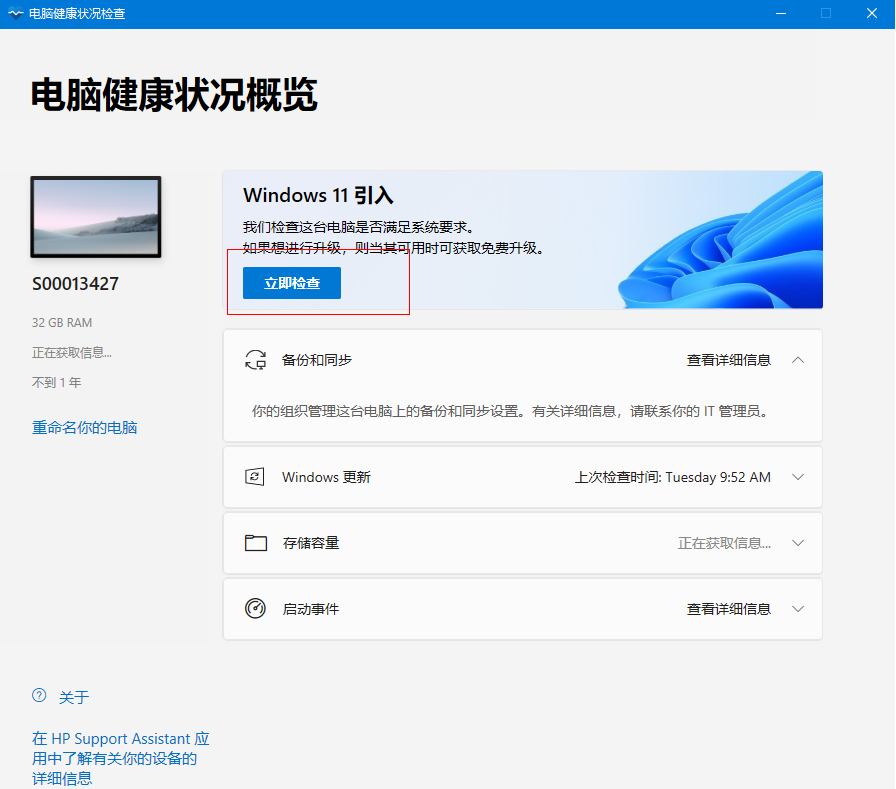Close the 电脑健康状况检查 window
This screenshot has height=789, width=896.
pyautogui.click(x=871, y=13)
